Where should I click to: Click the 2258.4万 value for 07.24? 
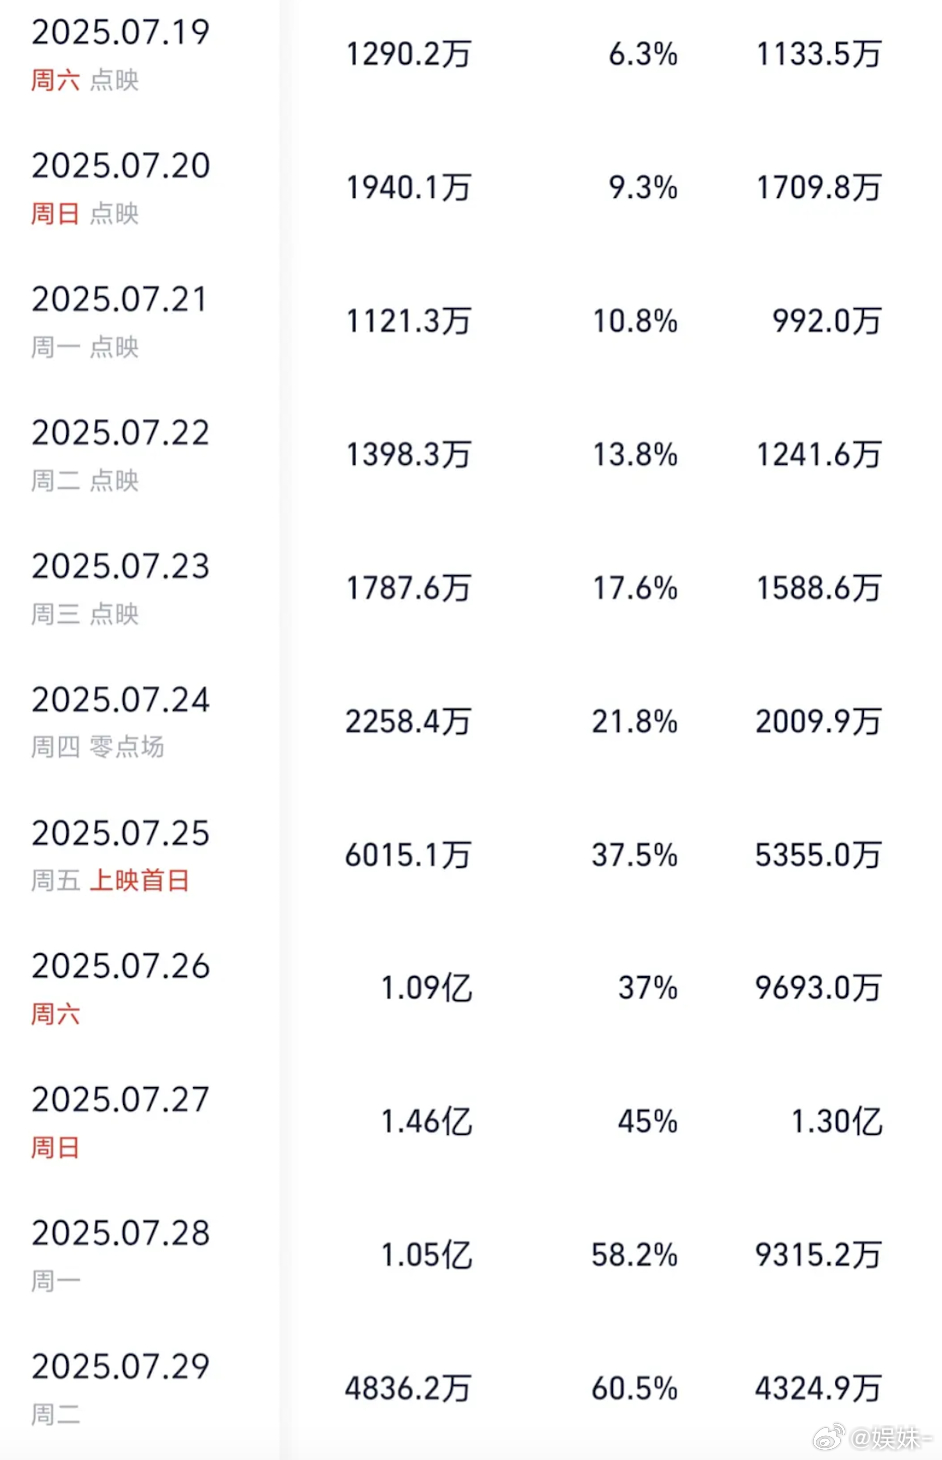tap(408, 721)
